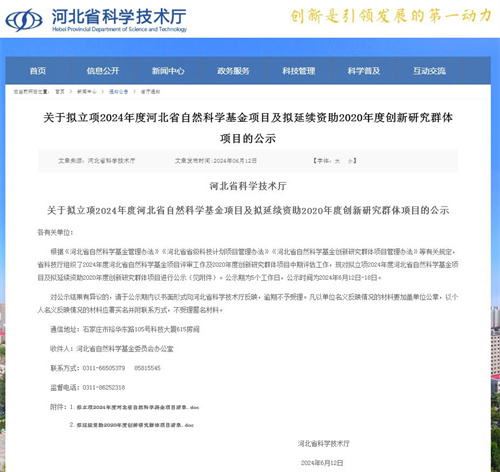Viewport: 500px width, 472px height.
Task: Click the golden slogan banner 创新是引领发展的第一动力
Action: pos(391,16)
